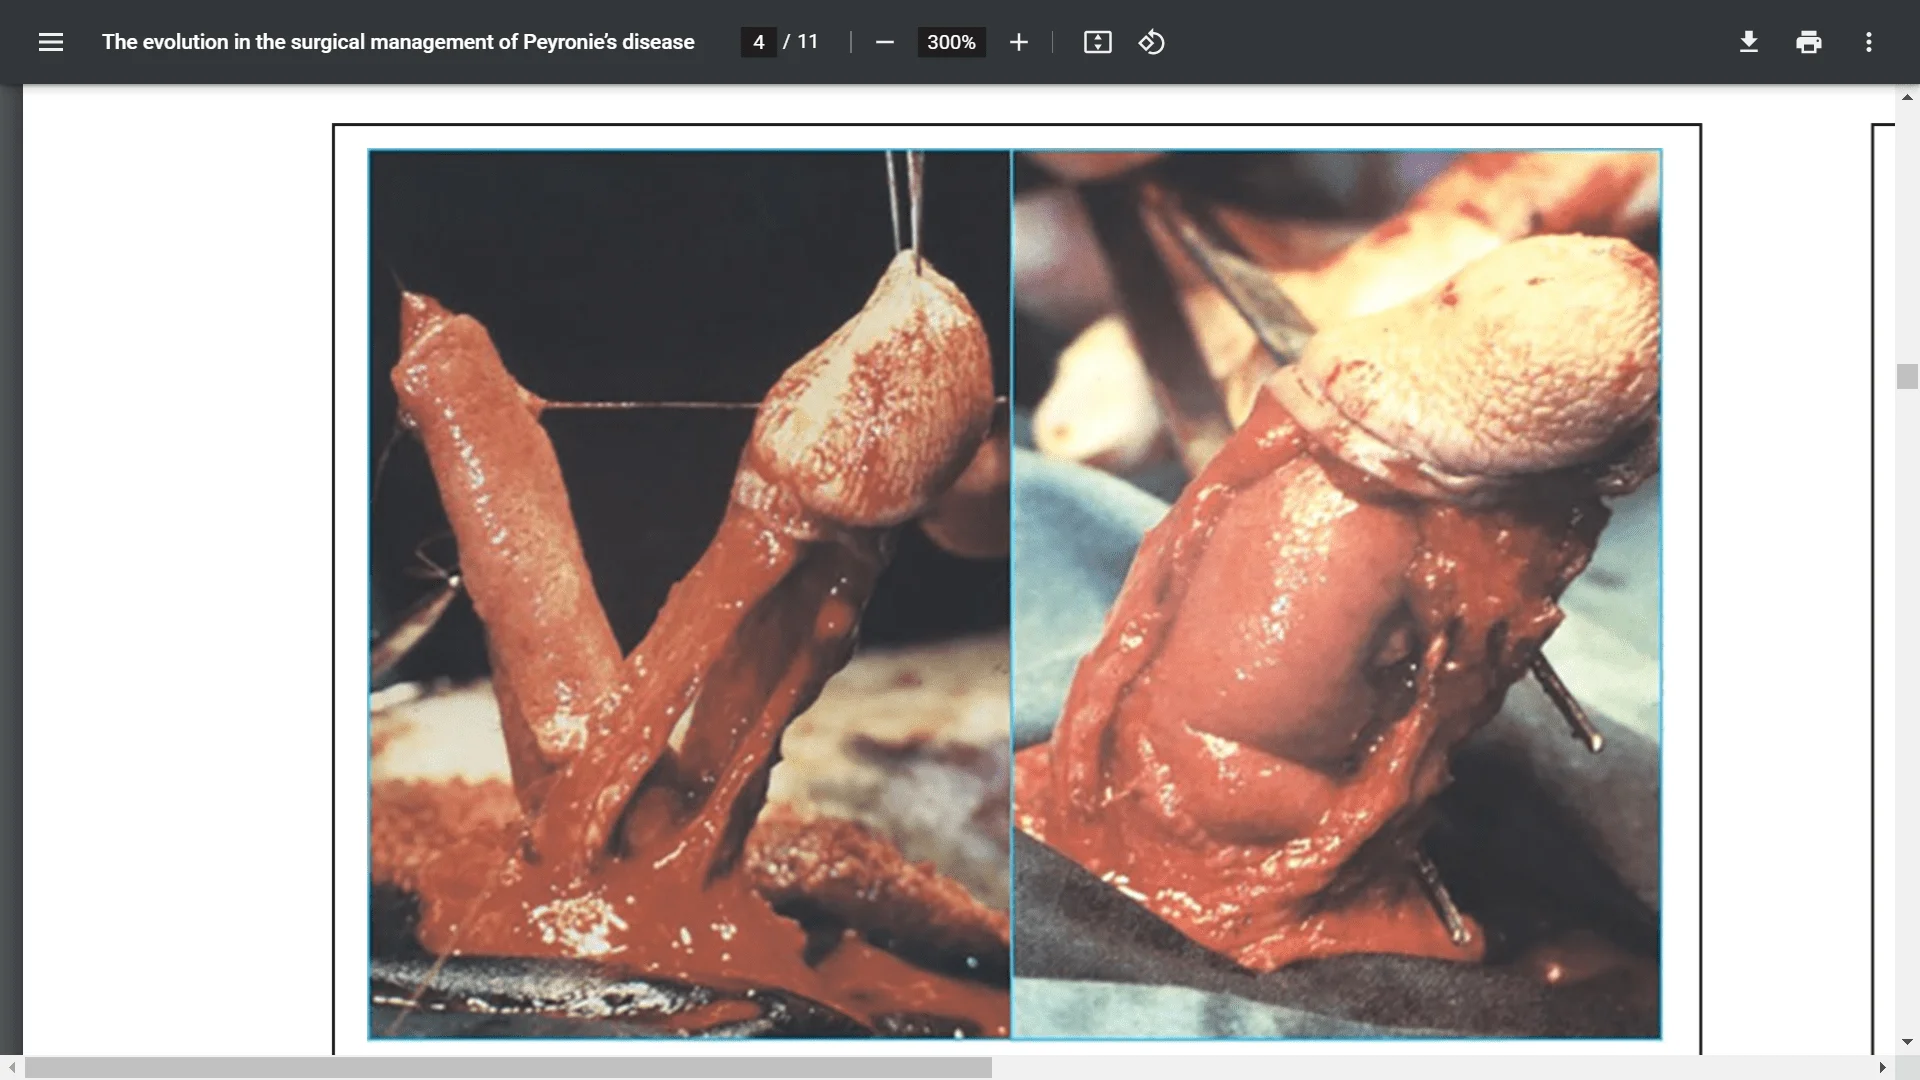Click the right figure photo
The height and width of the screenshot is (1080, 1920).
coord(1336,594)
